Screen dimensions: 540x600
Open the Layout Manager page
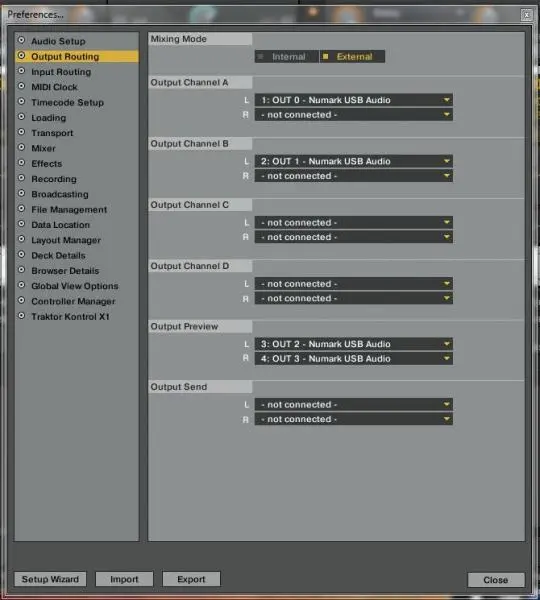(x=66, y=240)
